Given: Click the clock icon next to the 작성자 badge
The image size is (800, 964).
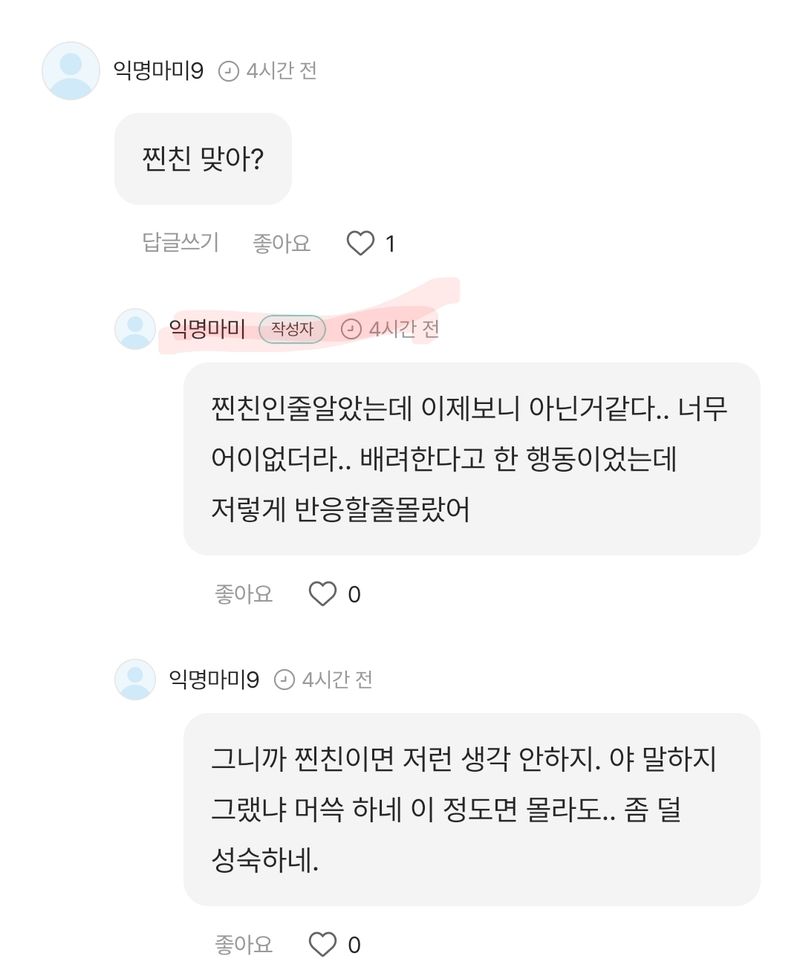Looking at the screenshot, I should tap(351, 329).
